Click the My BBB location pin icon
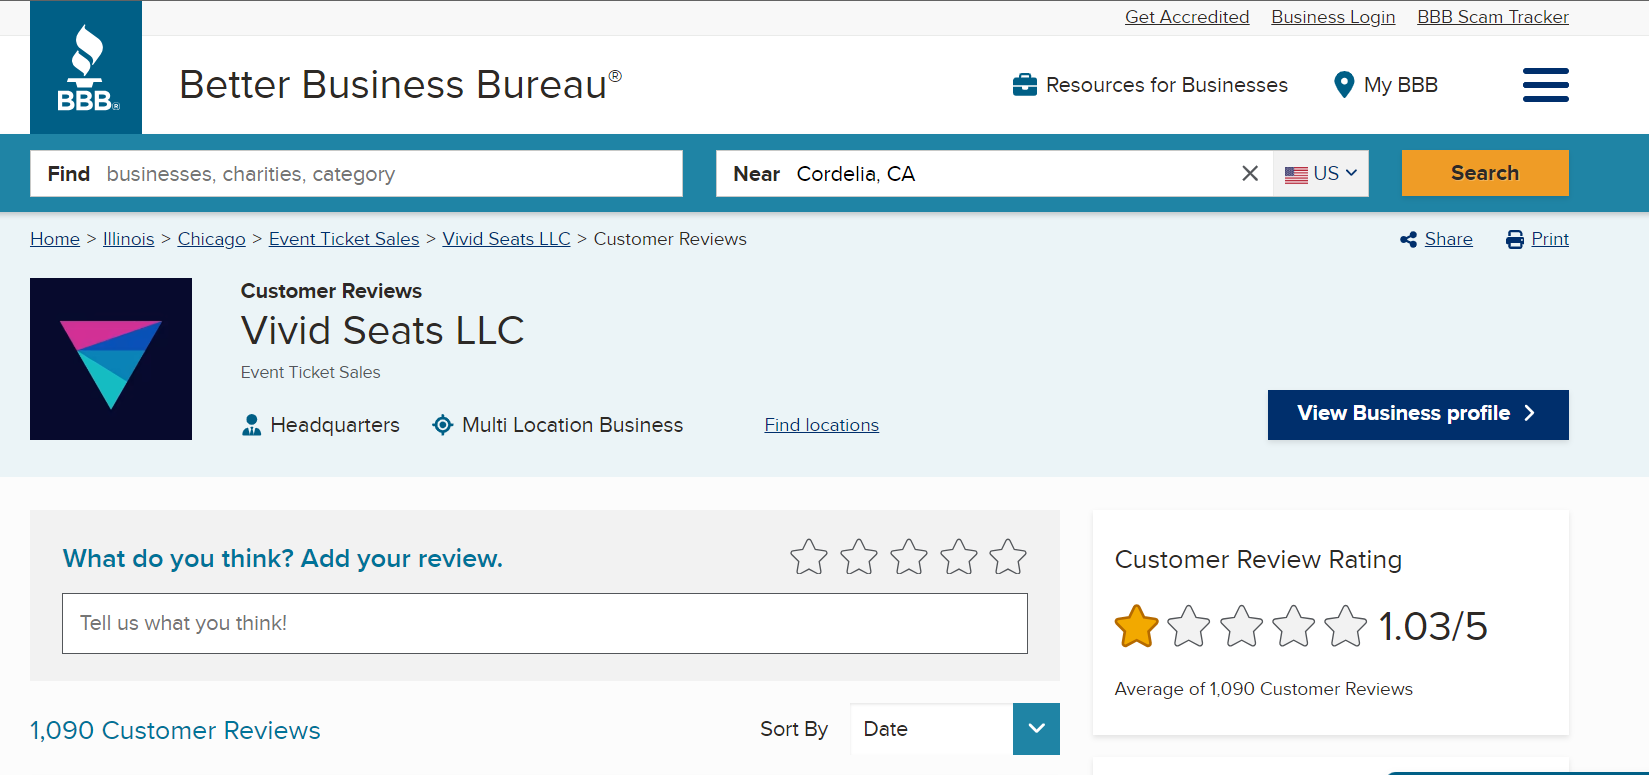Image resolution: width=1649 pixels, height=775 pixels. (1344, 85)
